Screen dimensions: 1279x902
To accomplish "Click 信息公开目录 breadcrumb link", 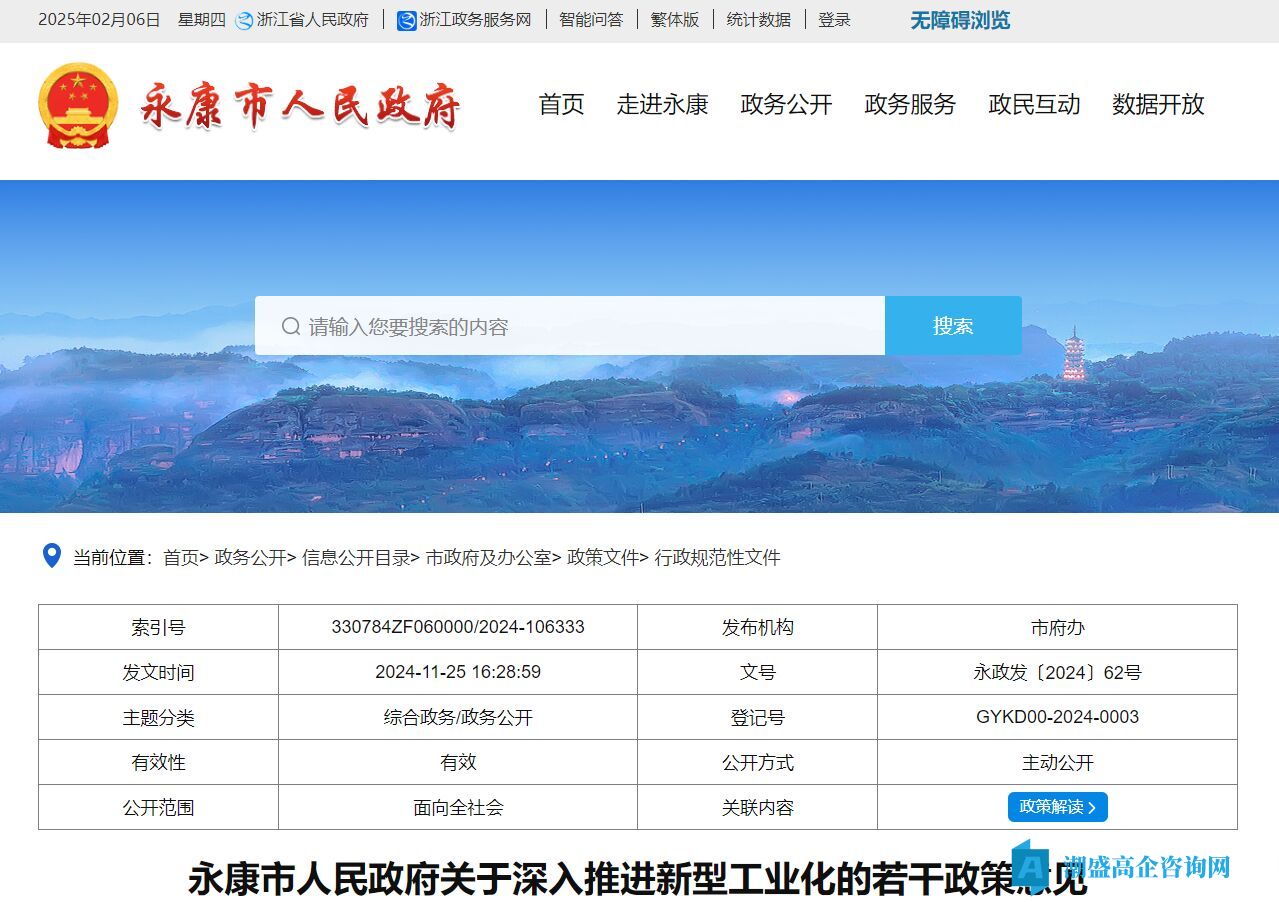I will pyautogui.click(x=356, y=558).
